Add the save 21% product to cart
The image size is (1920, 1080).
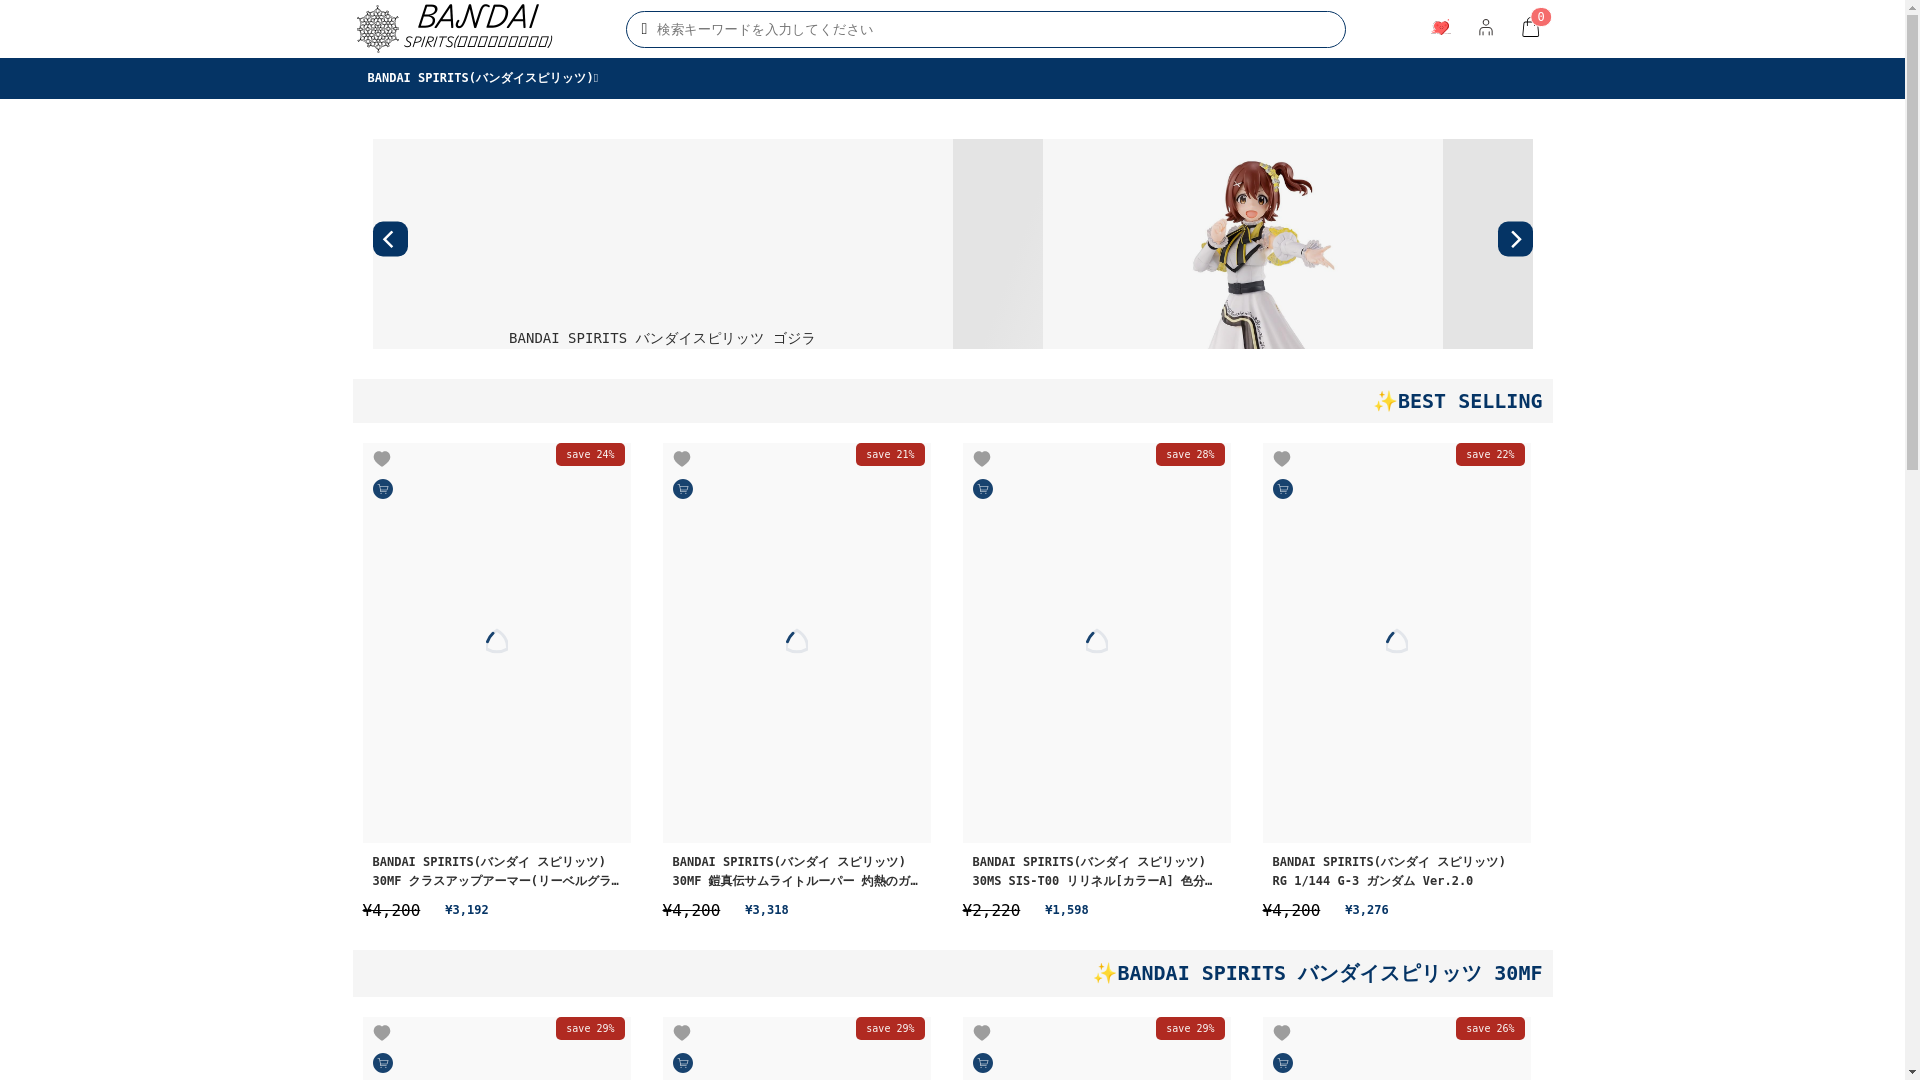[683, 489]
